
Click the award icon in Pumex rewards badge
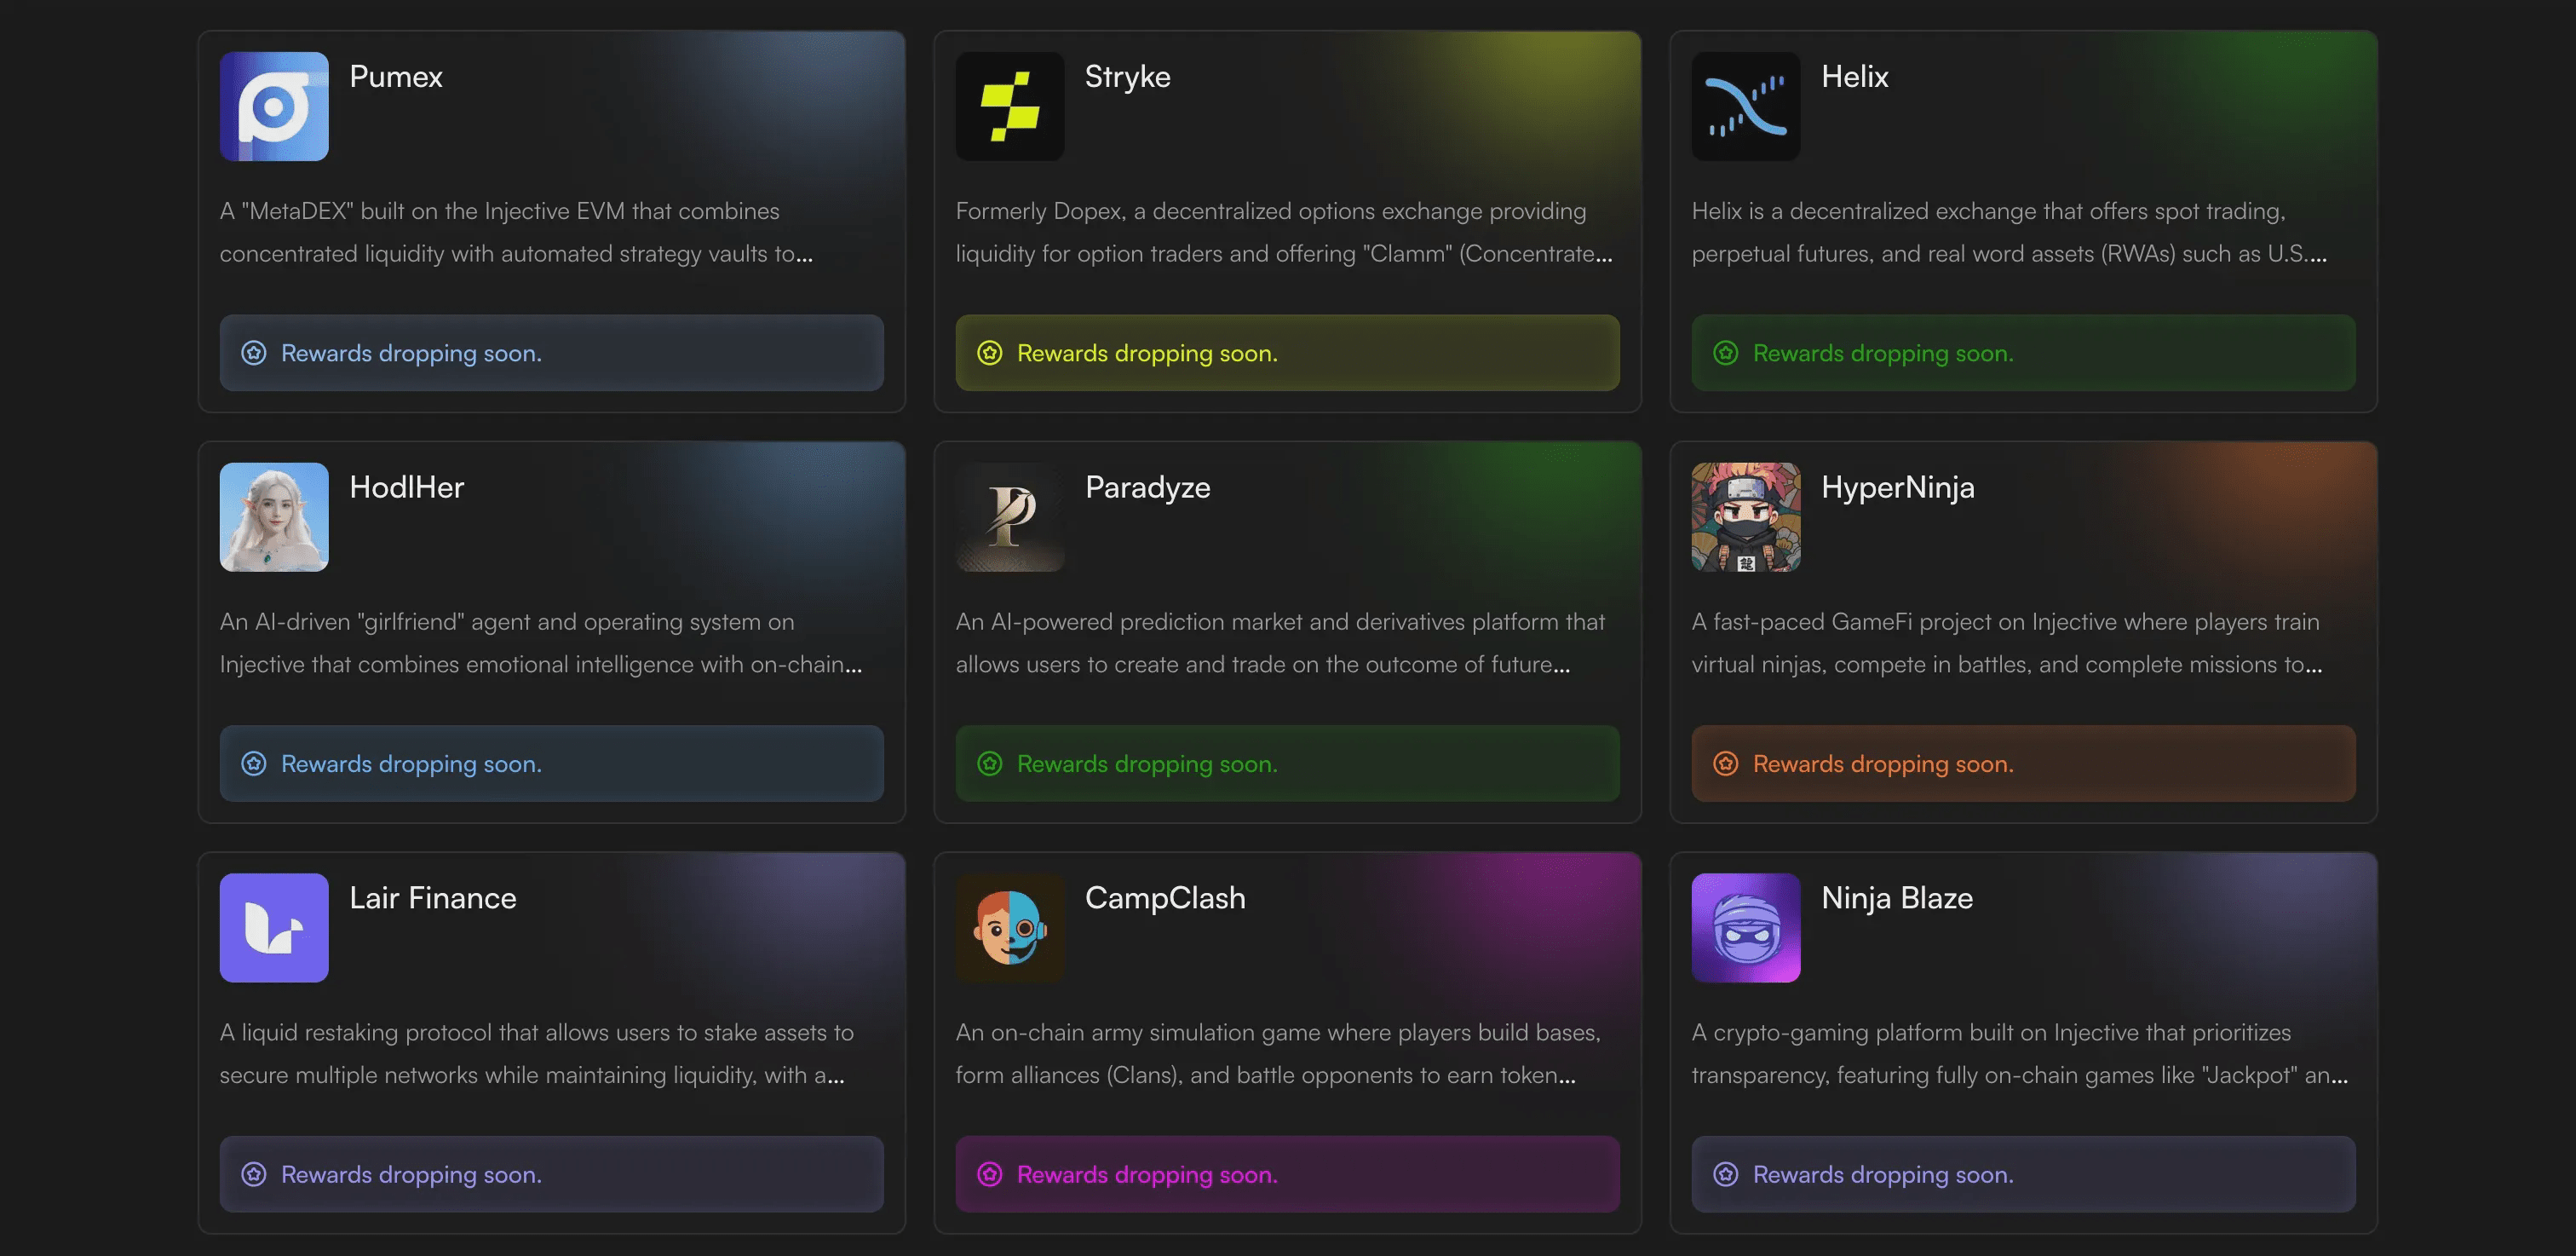tap(254, 353)
